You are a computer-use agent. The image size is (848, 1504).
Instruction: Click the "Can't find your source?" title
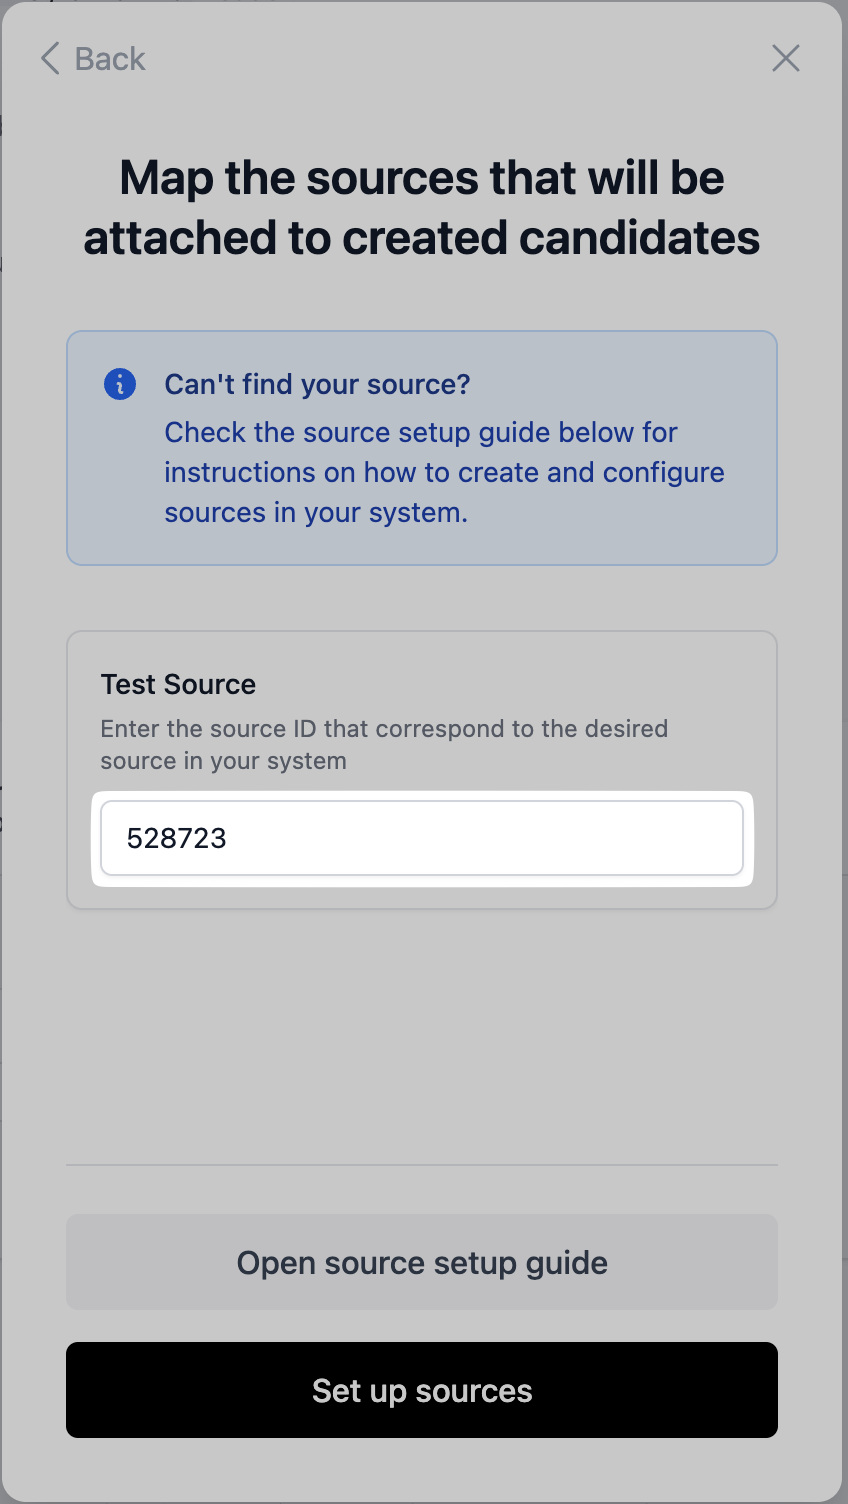point(317,384)
